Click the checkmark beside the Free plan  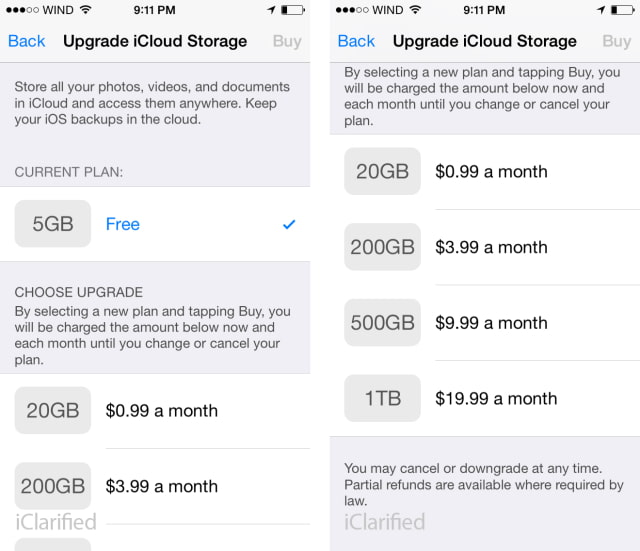coord(289,225)
